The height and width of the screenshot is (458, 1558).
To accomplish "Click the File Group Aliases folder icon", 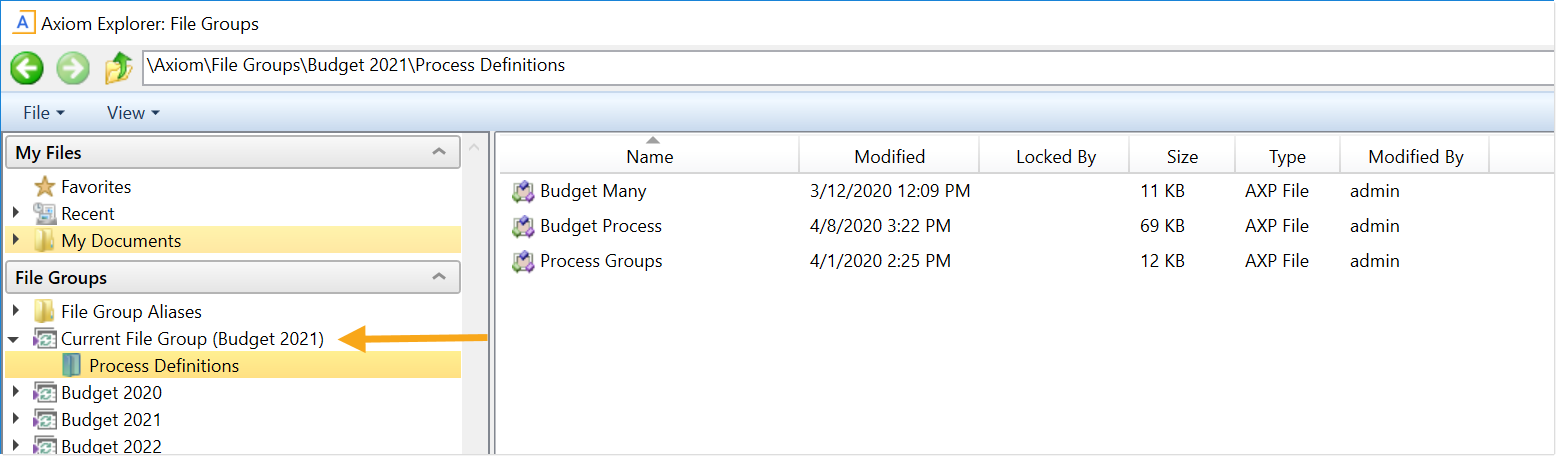I will 45,312.
